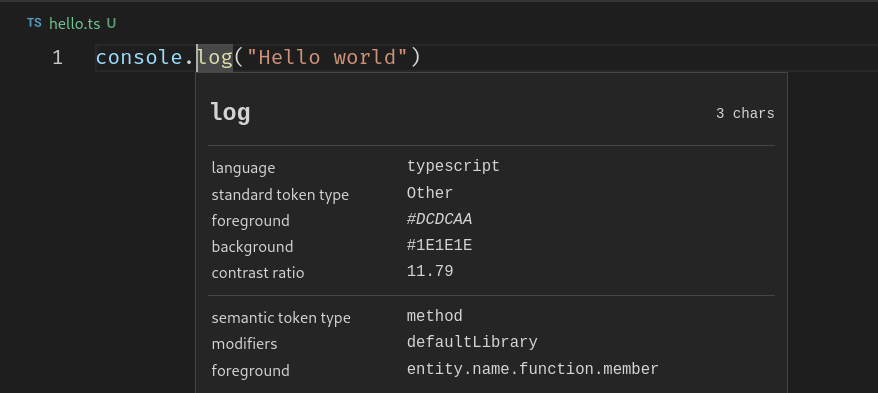Select the typescript language value
The height and width of the screenshot is (393, 878).
453,166
